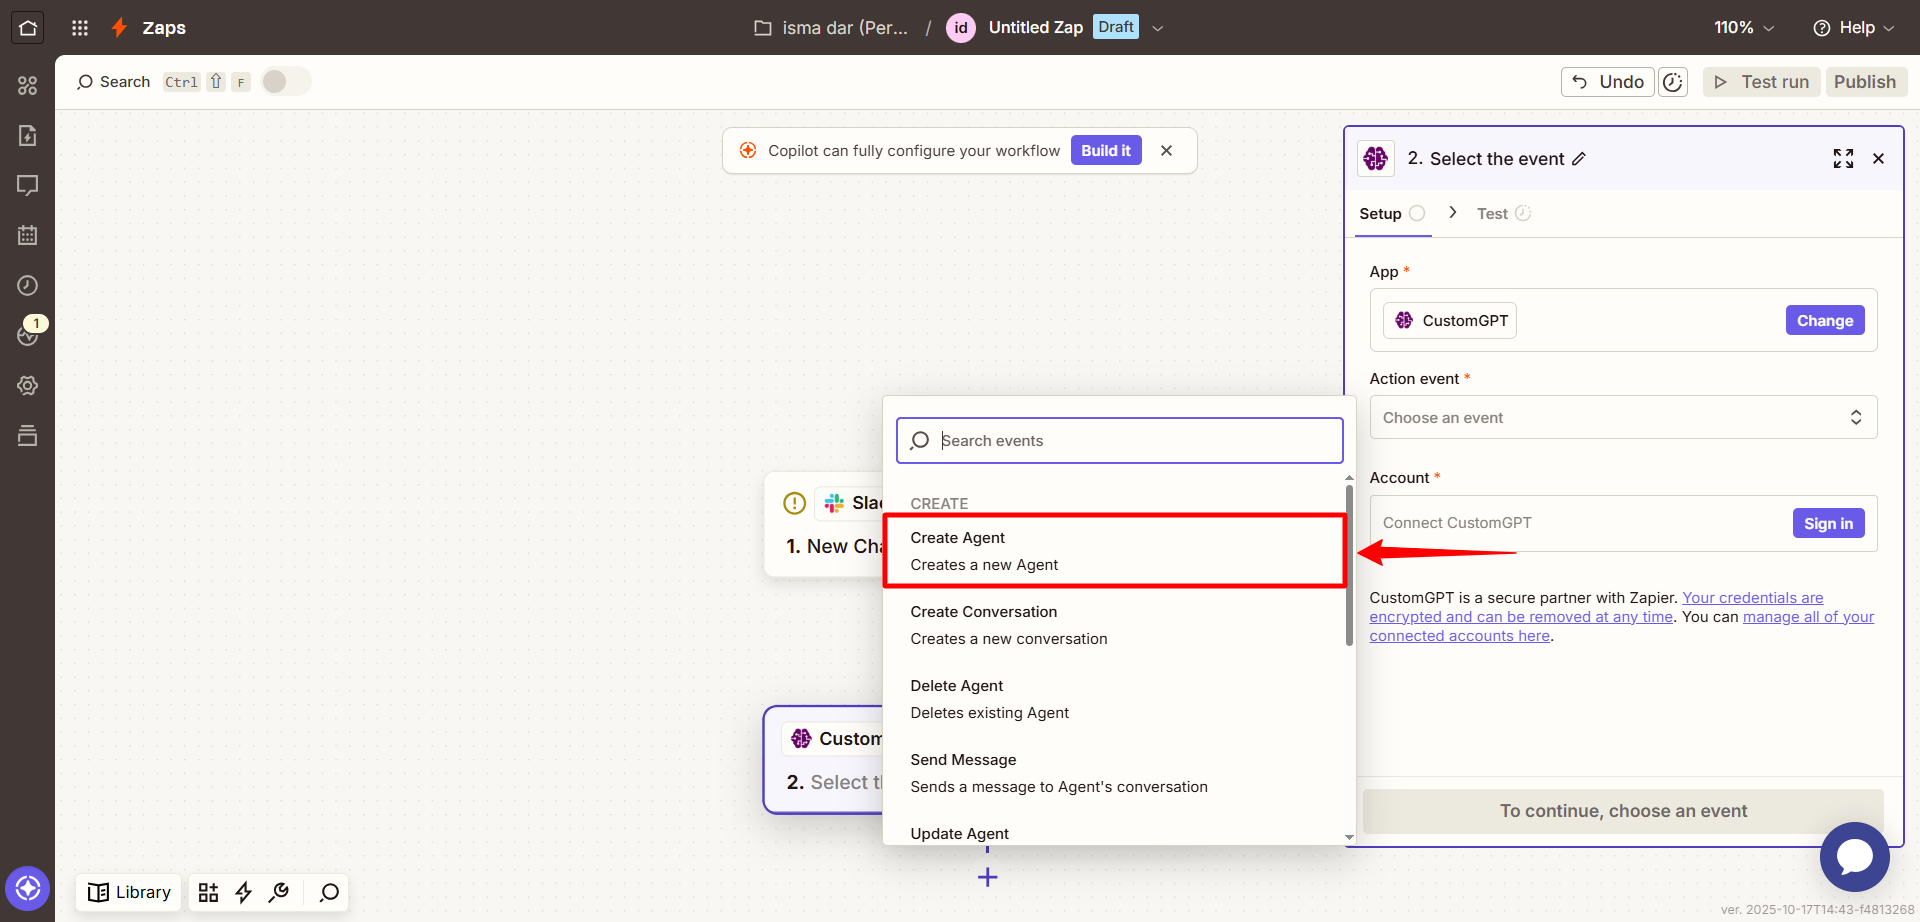The width and height of the screenshot is (1920, 922).
Task: Open the status icon with badge 1
Action: [27, 335]
